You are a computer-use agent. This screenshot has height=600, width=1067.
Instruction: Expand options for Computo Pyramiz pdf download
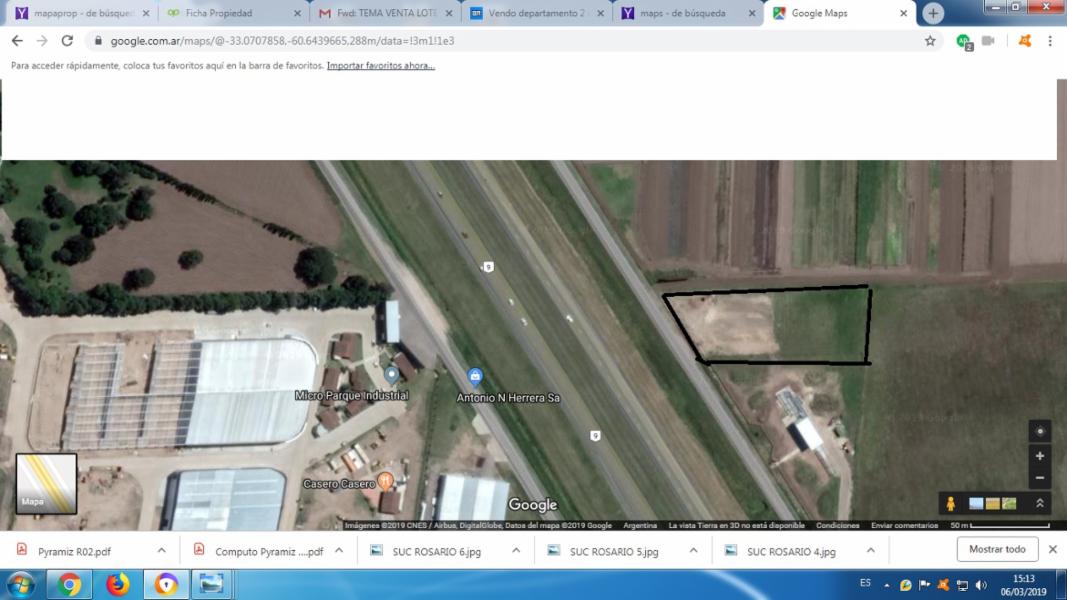pos(339,550)
